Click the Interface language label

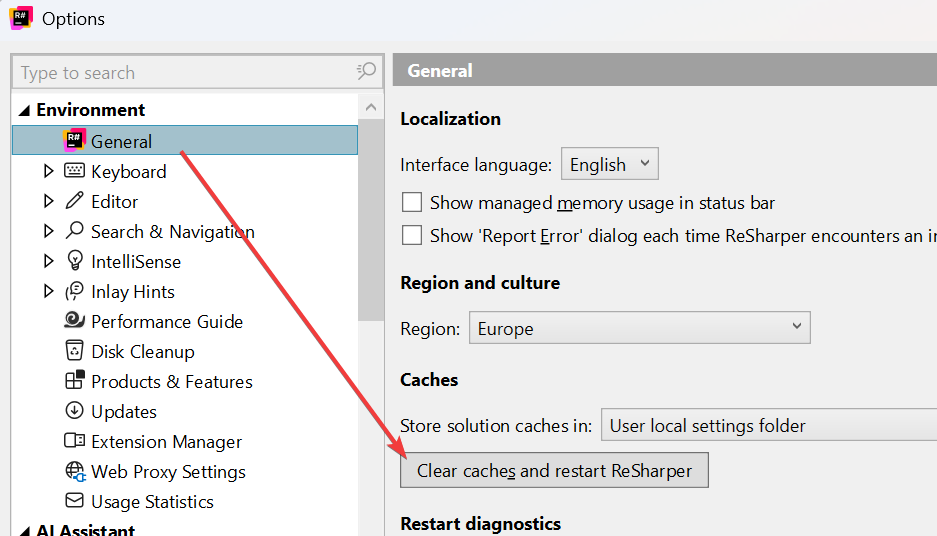coord(476,164)
